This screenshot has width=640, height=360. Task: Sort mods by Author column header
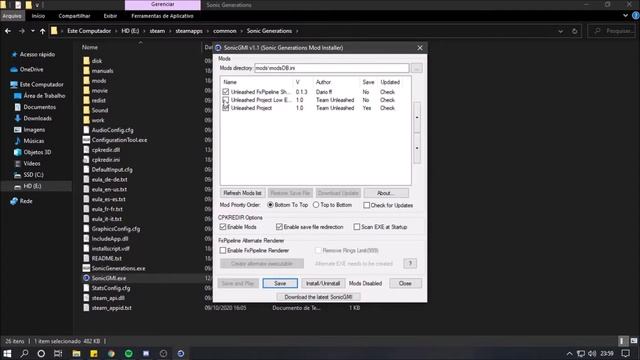323,82
